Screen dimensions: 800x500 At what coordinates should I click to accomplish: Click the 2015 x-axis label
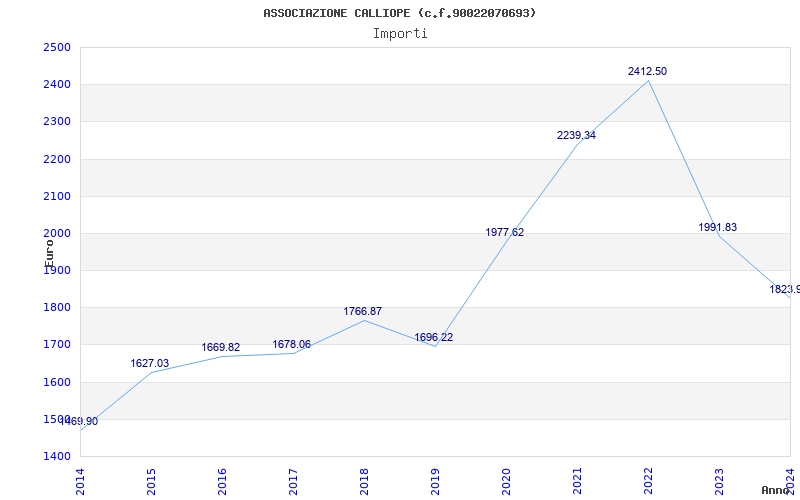click(x=151, y=482)
